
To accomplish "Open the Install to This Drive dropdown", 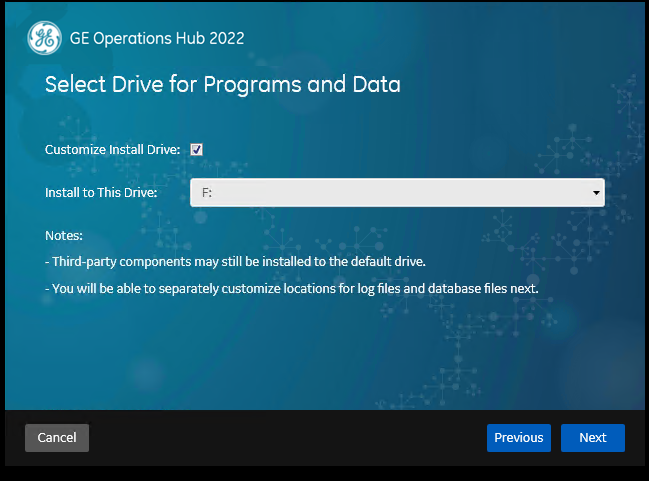I will (x=397, y=192).
